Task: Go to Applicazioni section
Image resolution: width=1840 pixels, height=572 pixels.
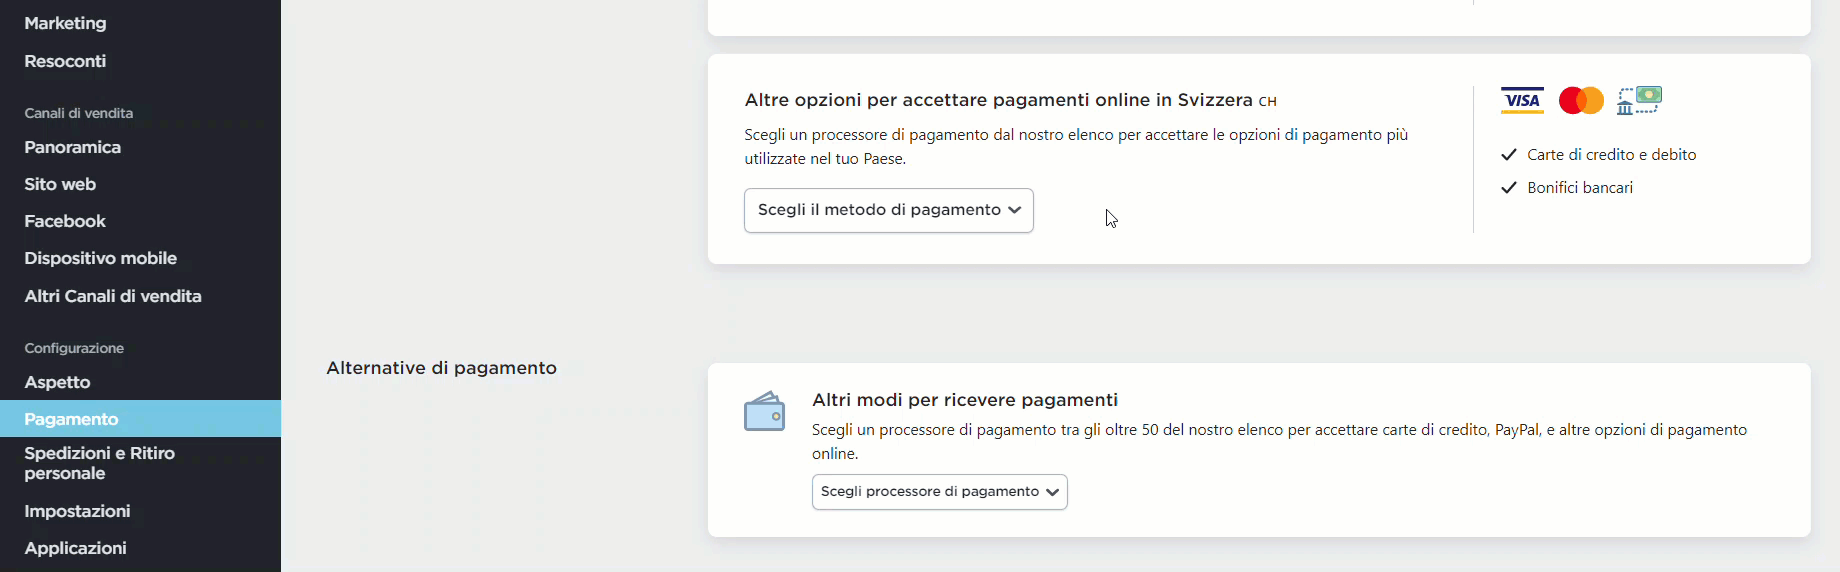Action: [76, 548]
